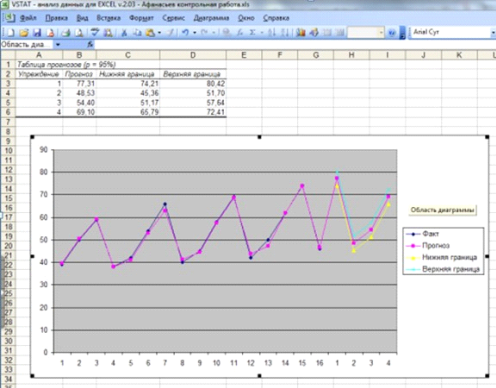Click the Cut scissors icon
Screen dimensions: 496x388
[124, 33]
